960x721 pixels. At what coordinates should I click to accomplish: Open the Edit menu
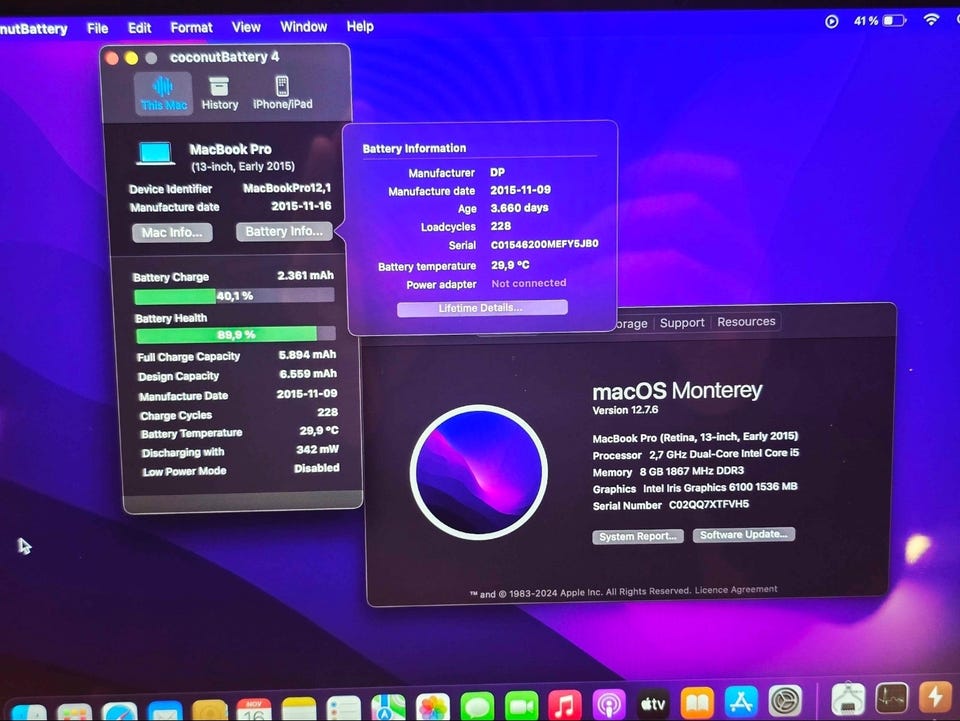(x=140, y=28)
